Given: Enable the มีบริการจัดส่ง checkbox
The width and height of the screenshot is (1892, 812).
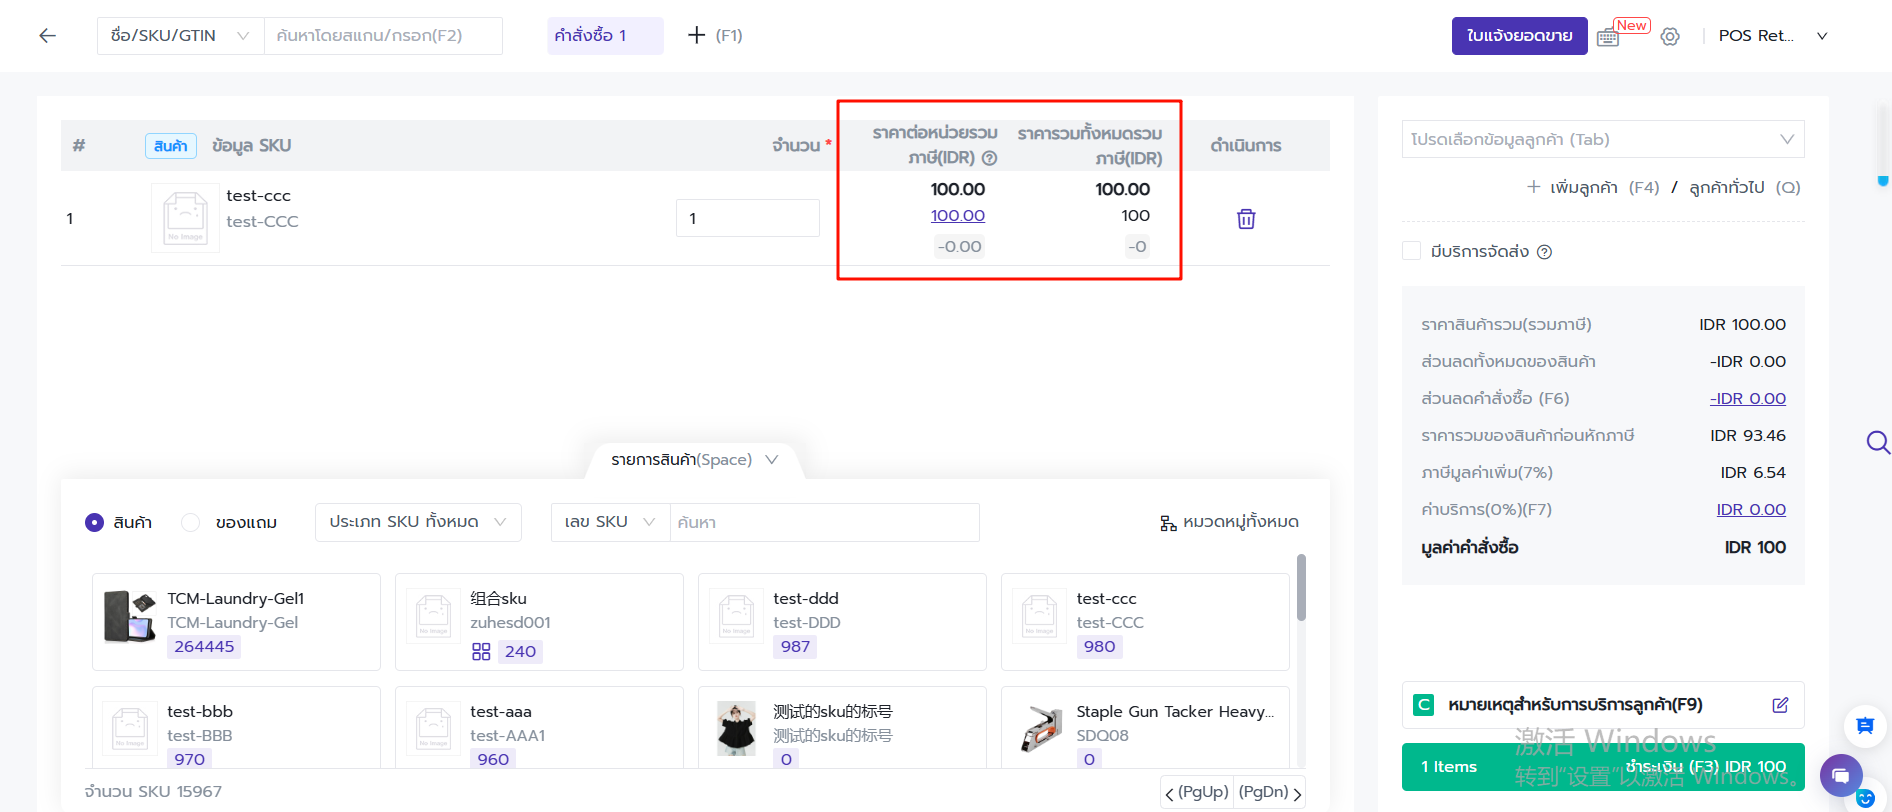Looking at the screenshot, I should click(1412, 251).
